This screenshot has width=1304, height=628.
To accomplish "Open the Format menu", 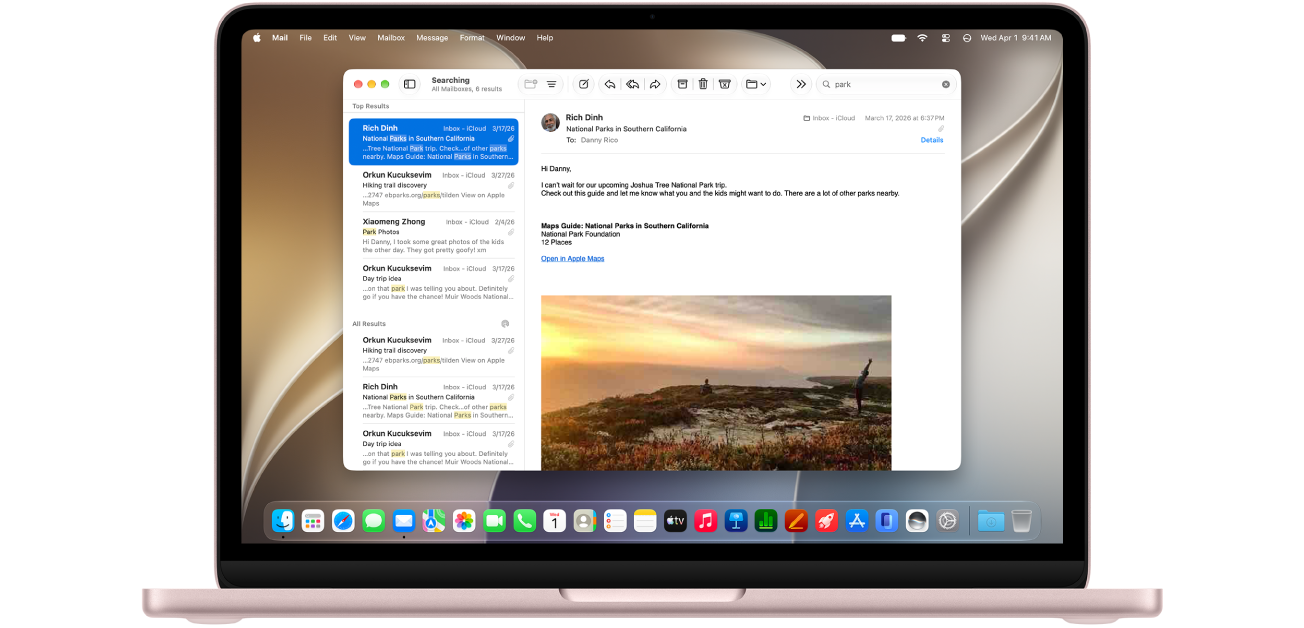I will pos(472,38).
